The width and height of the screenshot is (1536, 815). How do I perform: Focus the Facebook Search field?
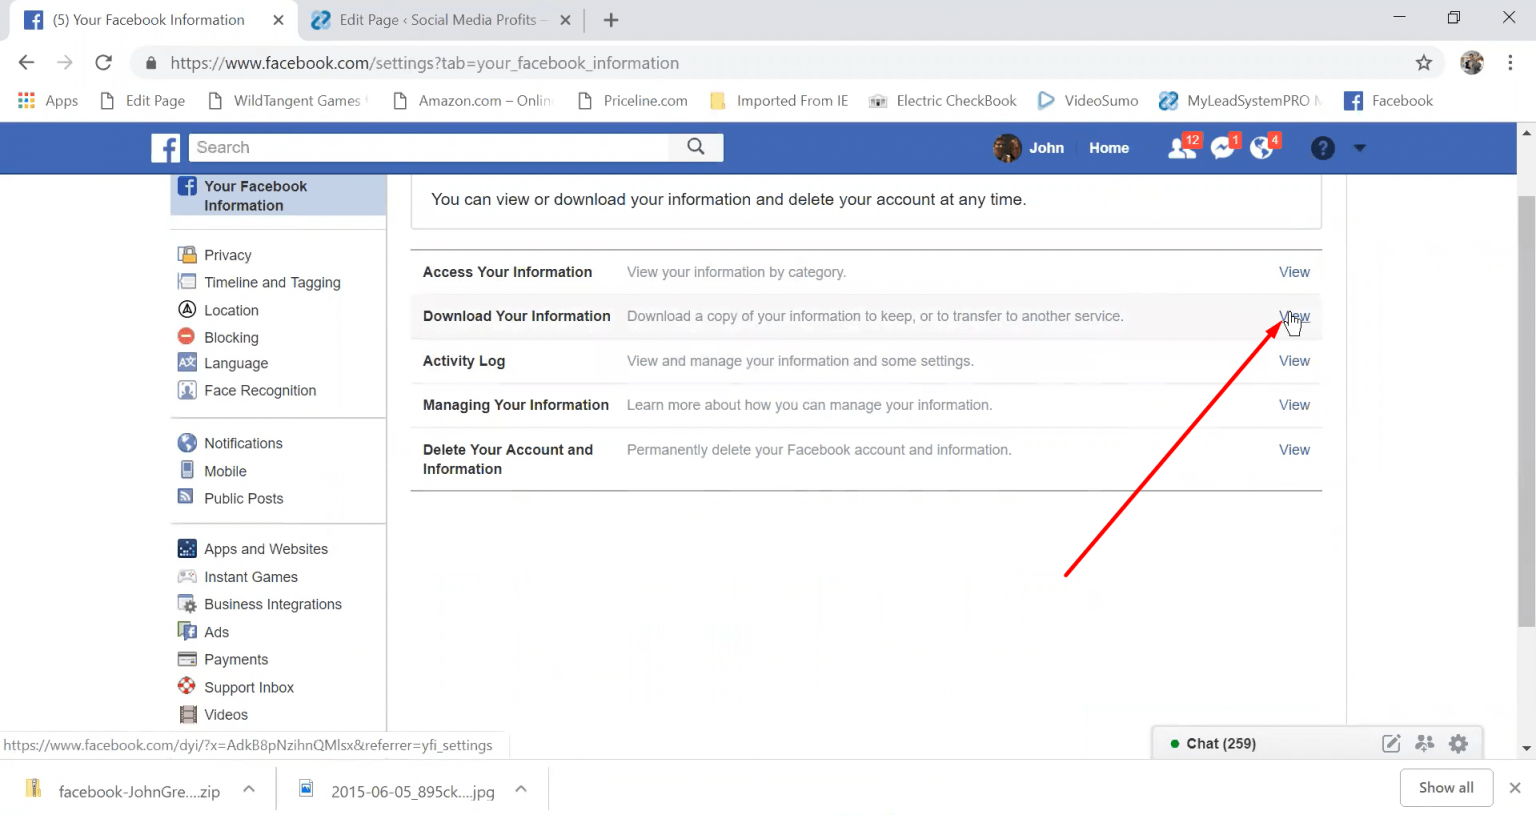coord(430,147)
